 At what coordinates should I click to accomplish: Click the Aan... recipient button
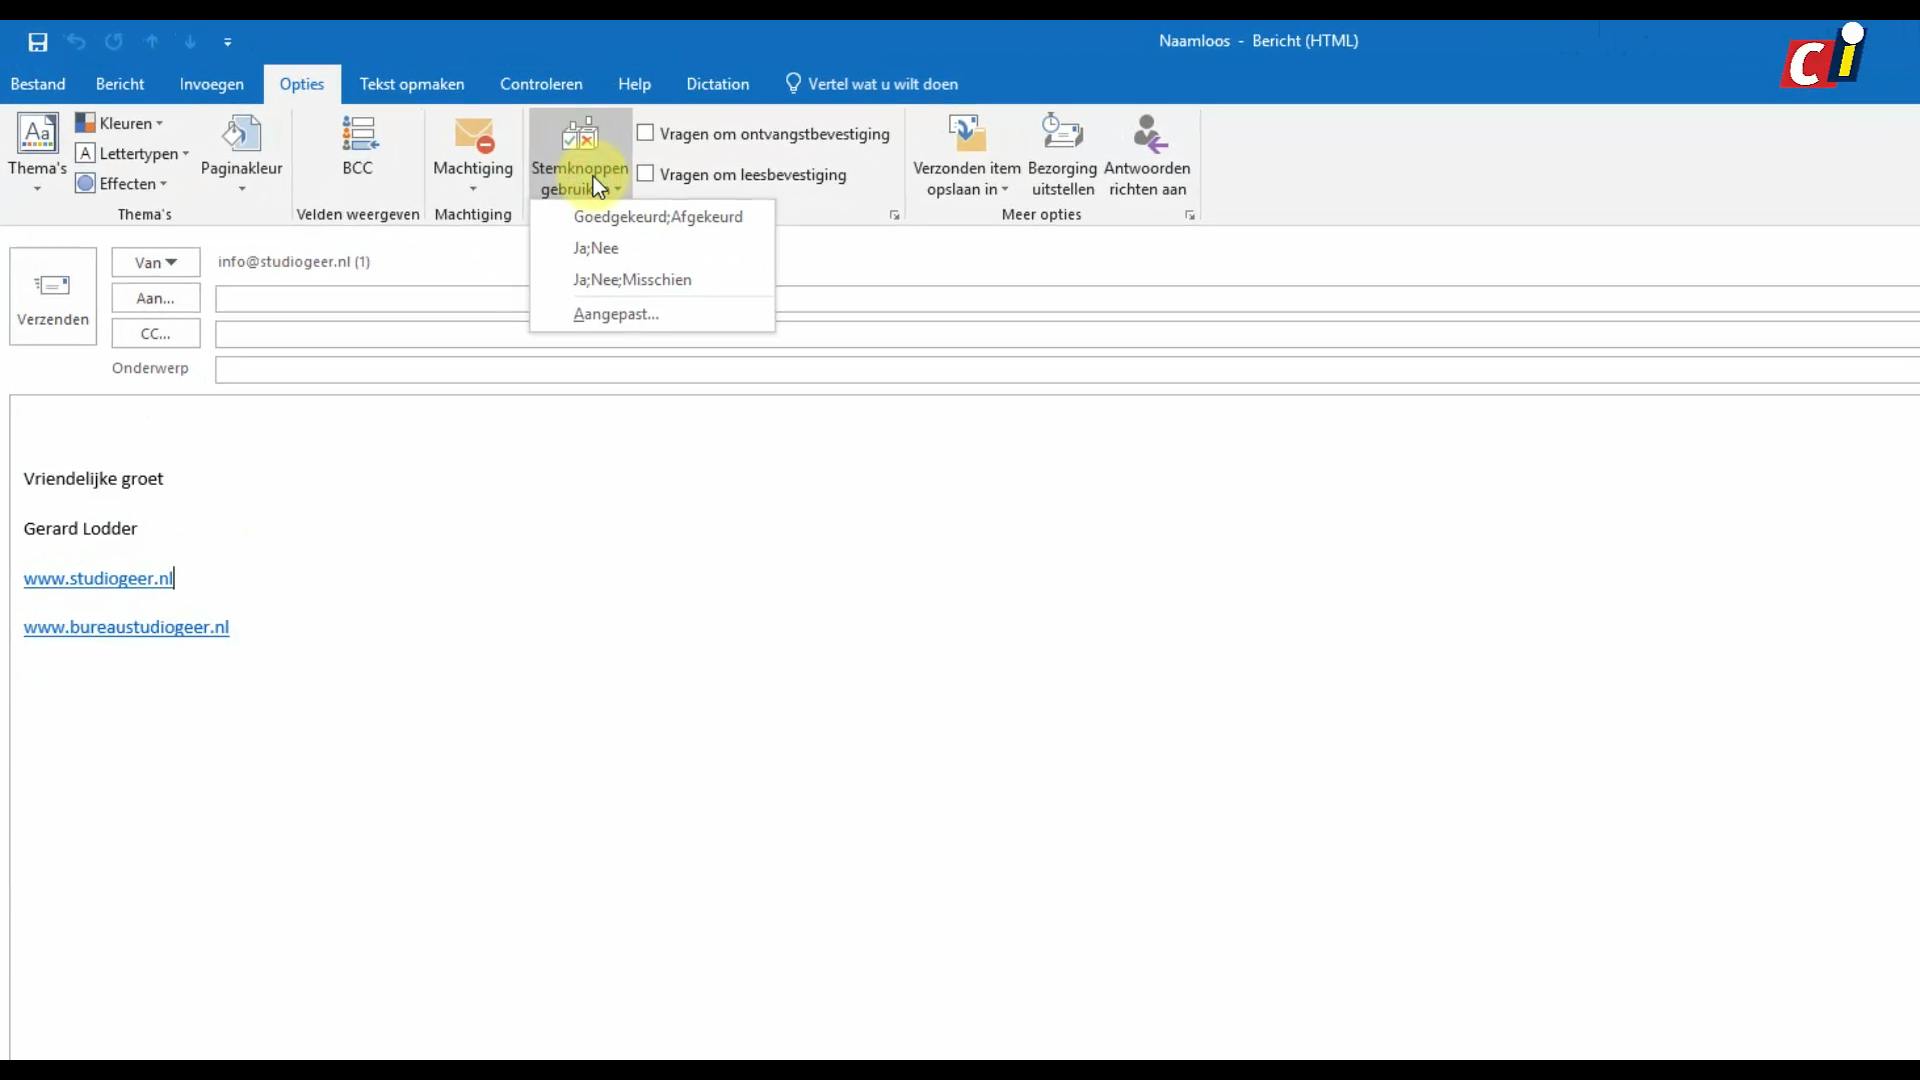point(155,297)
